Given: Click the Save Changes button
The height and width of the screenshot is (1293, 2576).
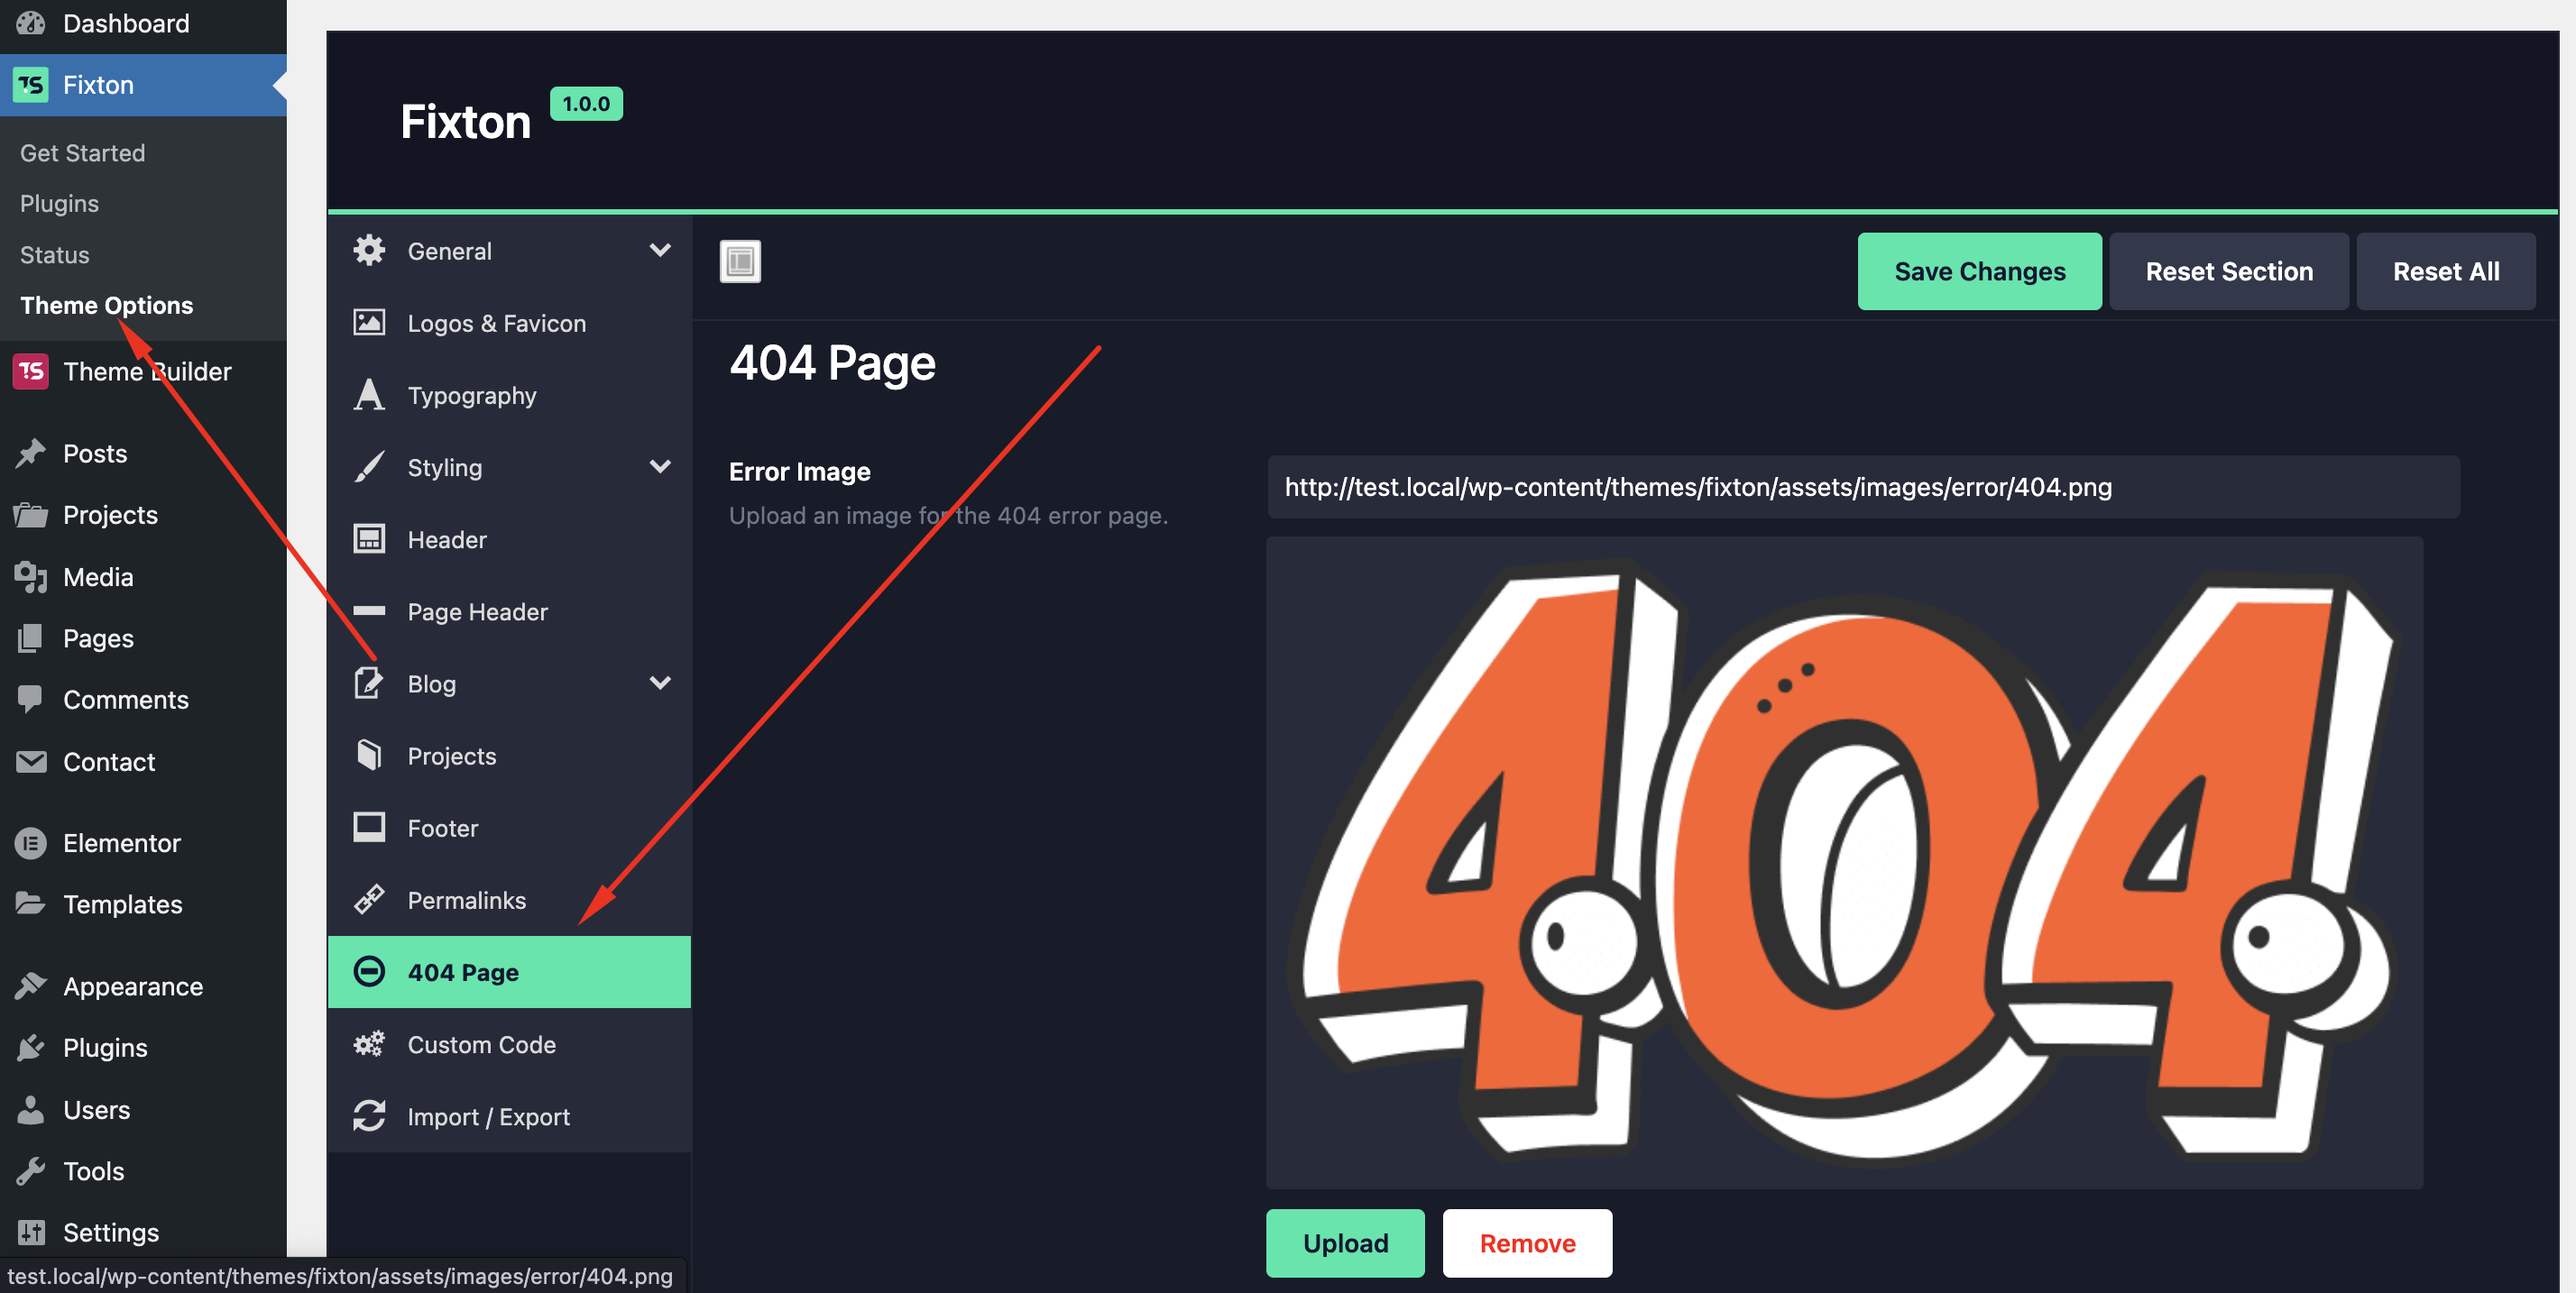Looking at the screenshot, I should click(x=1979, y=271).
